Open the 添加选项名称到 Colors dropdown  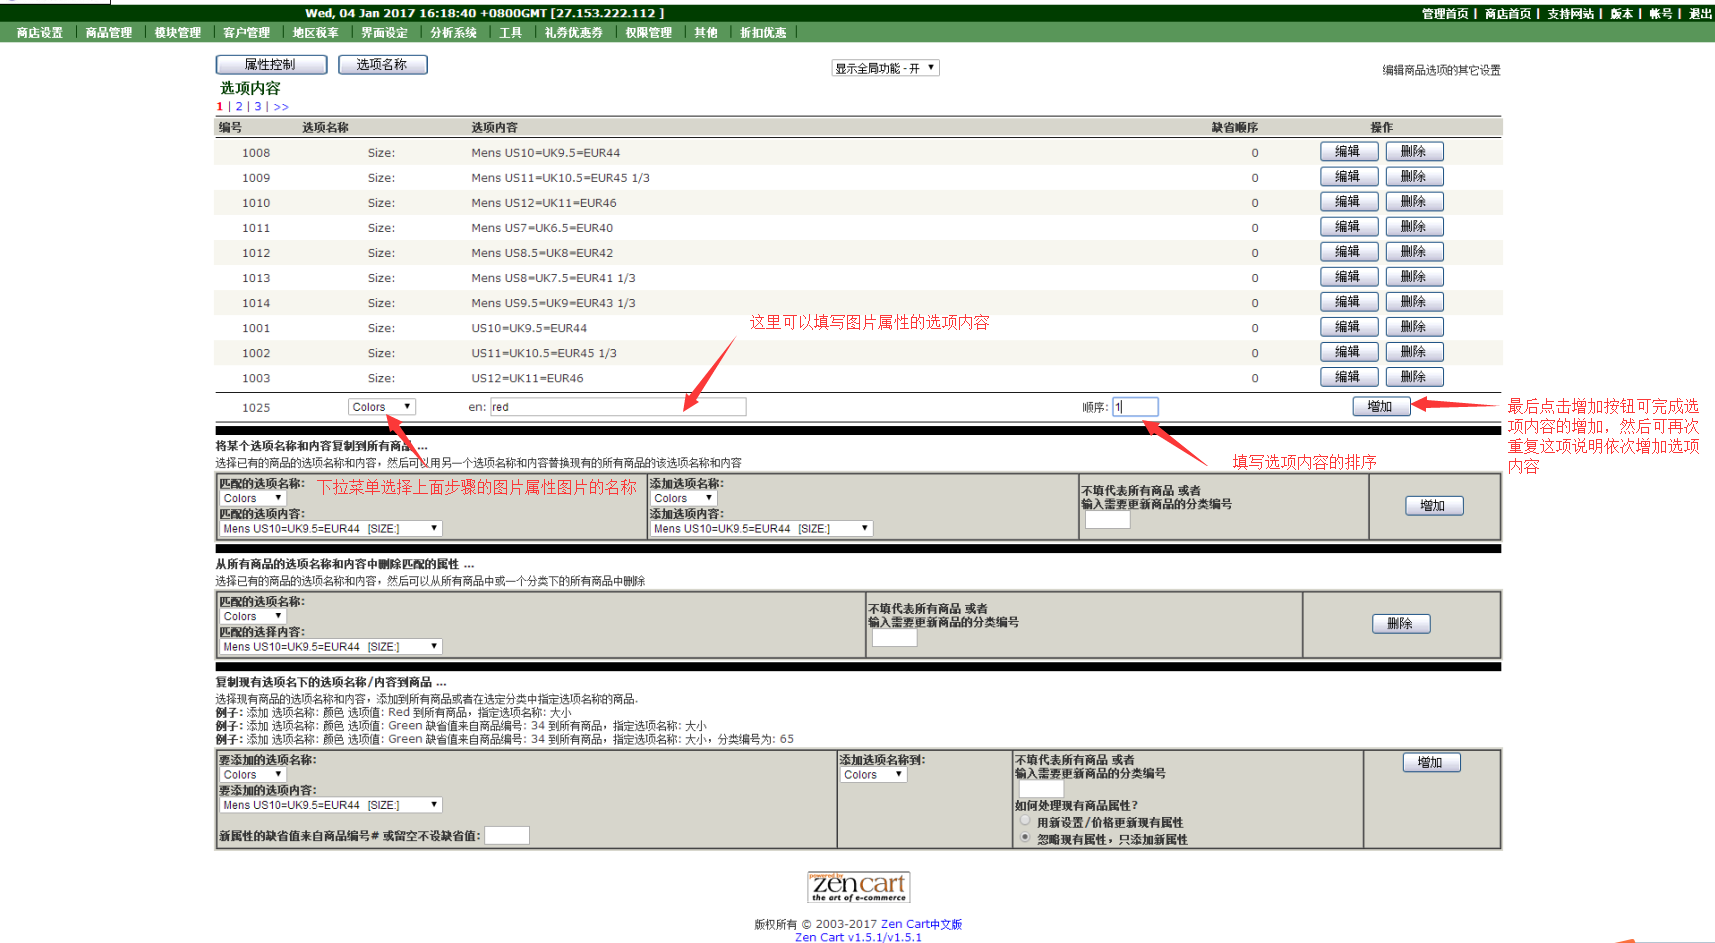coord(872,775)
